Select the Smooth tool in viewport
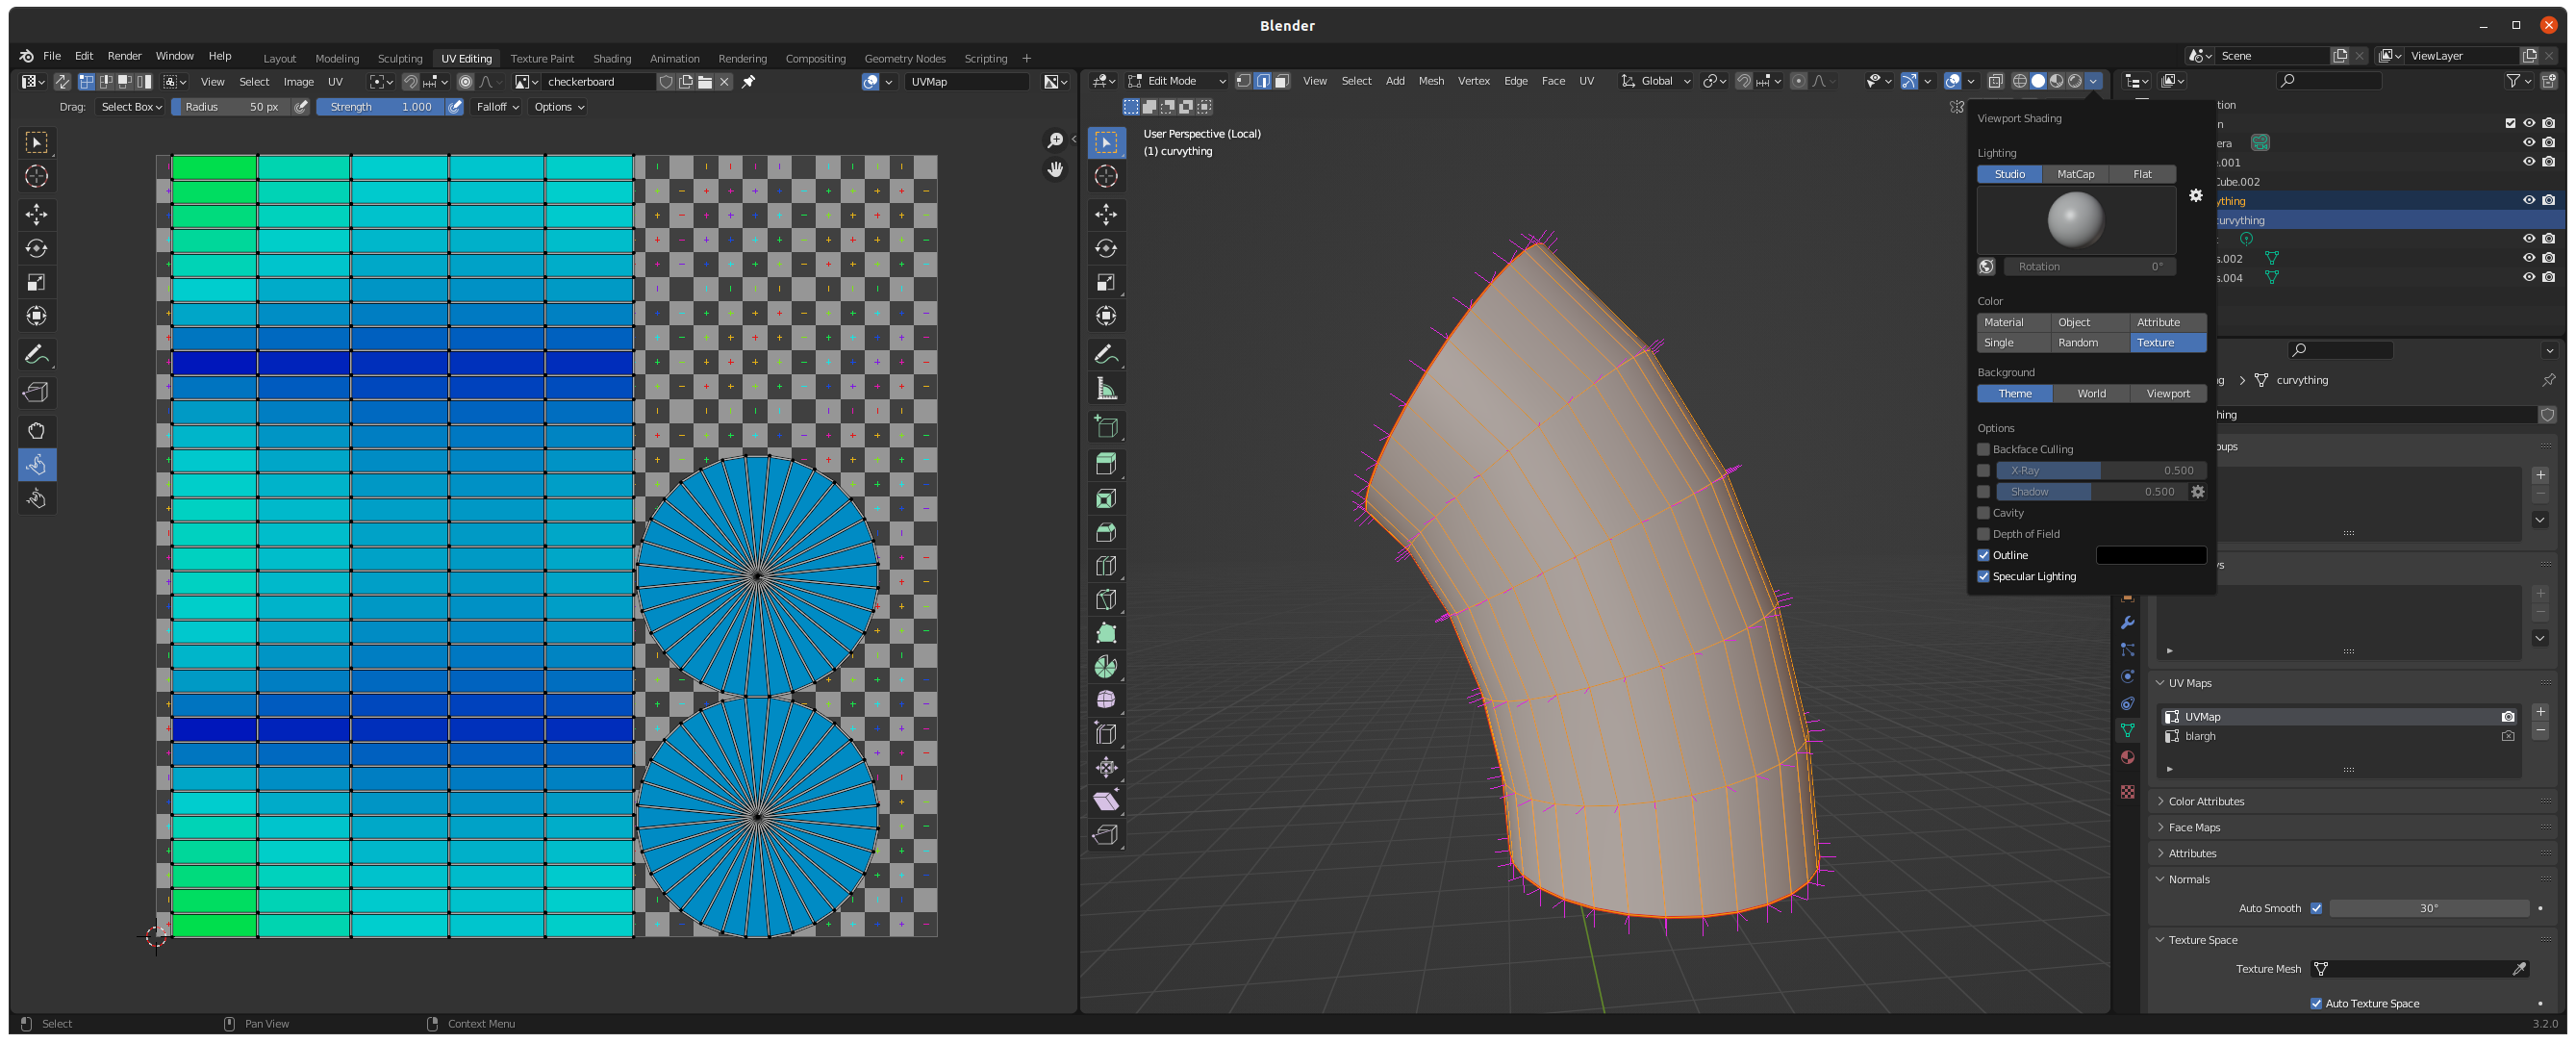Viewport: 2576px width, 1043px height. click(x=1106, y=700)
